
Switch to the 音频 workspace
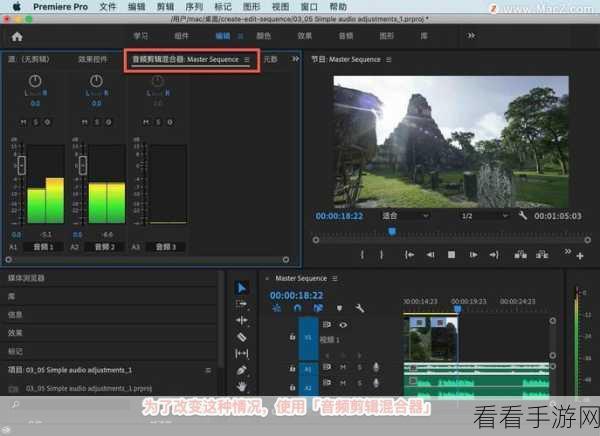[x=346, y=36]
